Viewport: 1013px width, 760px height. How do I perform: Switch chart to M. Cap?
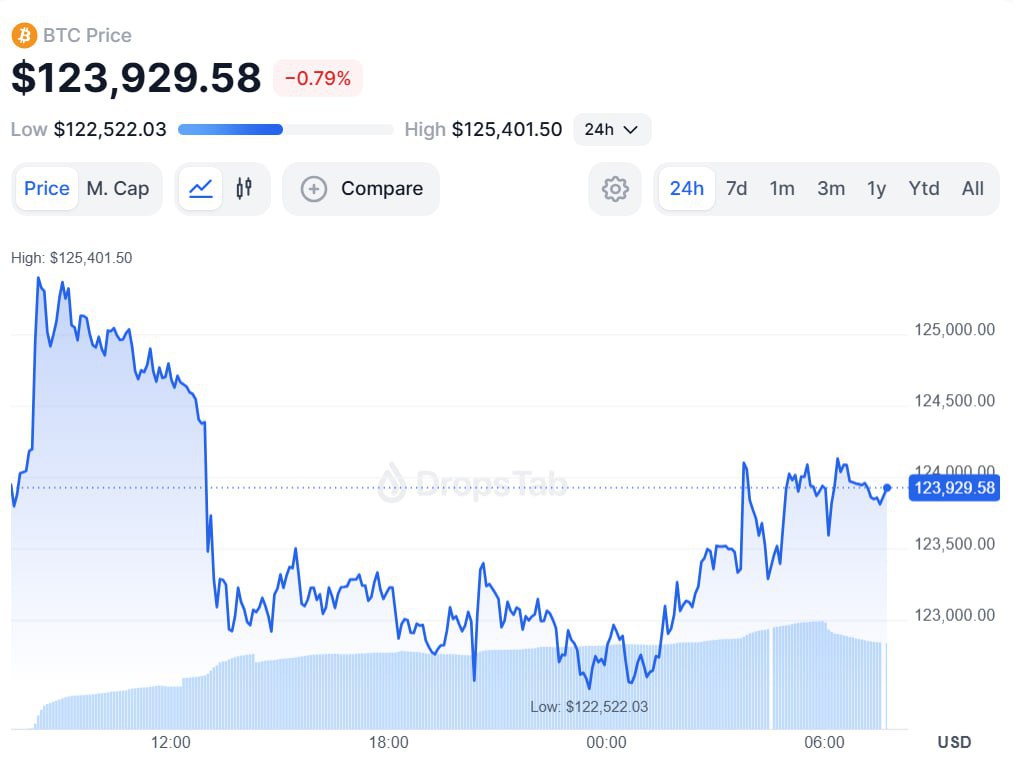pyautogui.click(x=118, y=189)
